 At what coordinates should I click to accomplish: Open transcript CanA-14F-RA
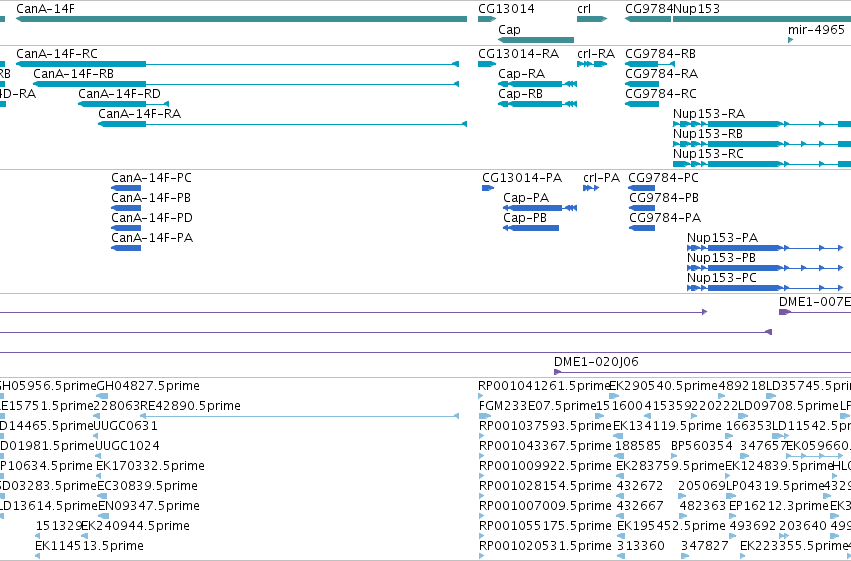(x=282, y=124)
